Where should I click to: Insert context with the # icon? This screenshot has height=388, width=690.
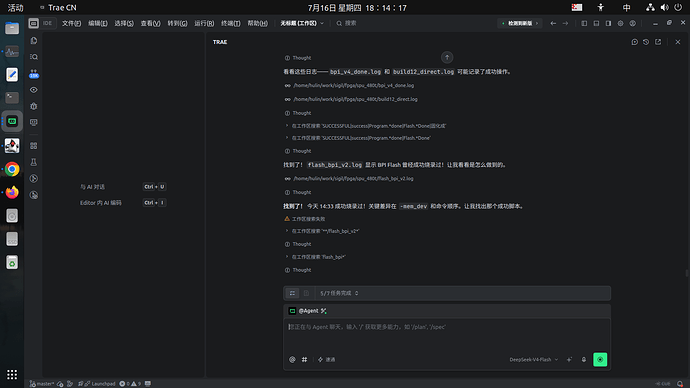[305, 359]
